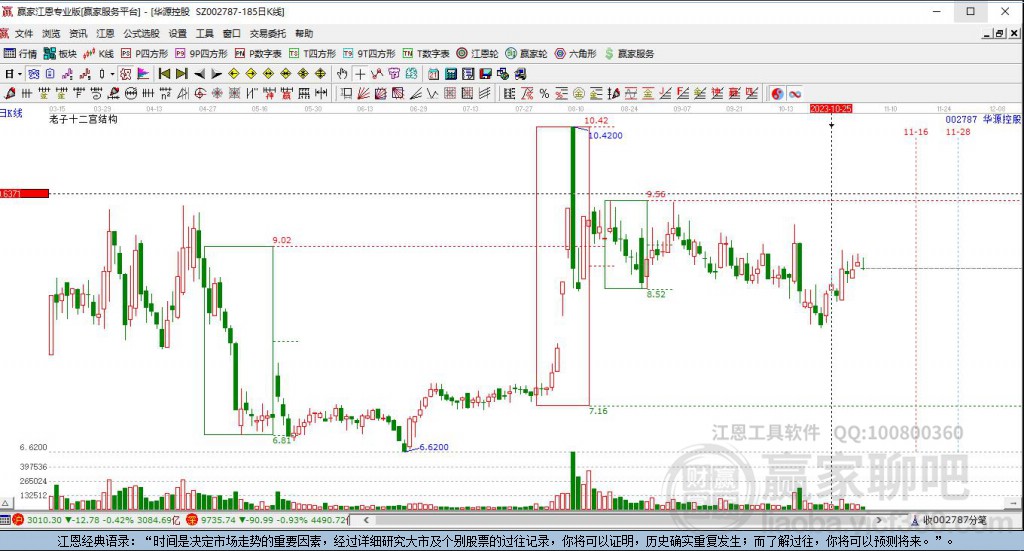Open the 浏览 menu
The image size is (1024, 551).
click(x=51, y=33)
